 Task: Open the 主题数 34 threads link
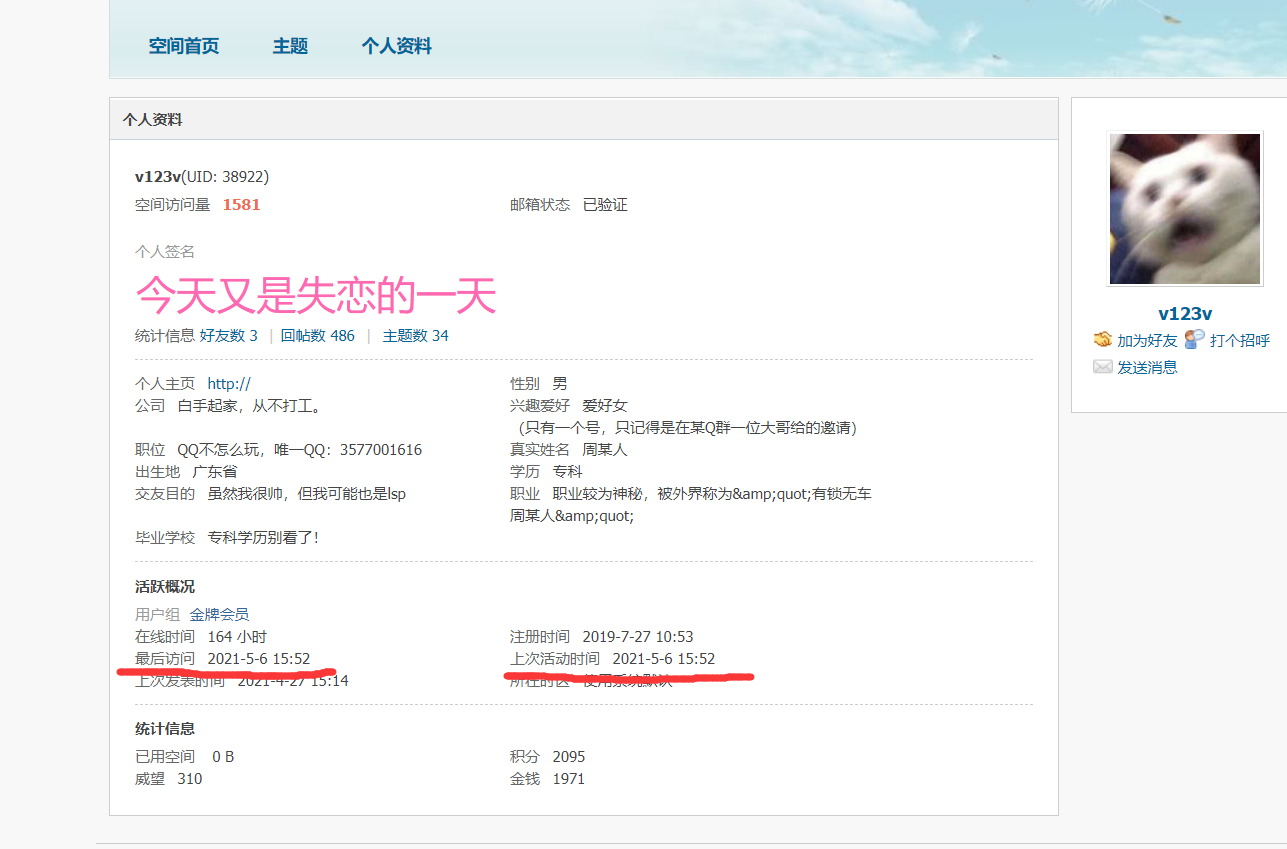416,336
